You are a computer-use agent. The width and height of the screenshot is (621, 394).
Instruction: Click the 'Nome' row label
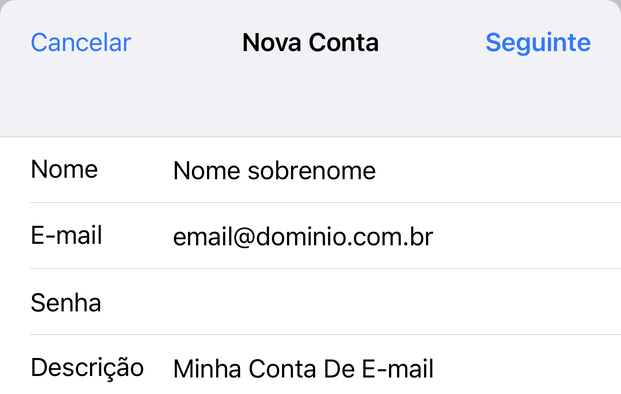click(64, 169)
